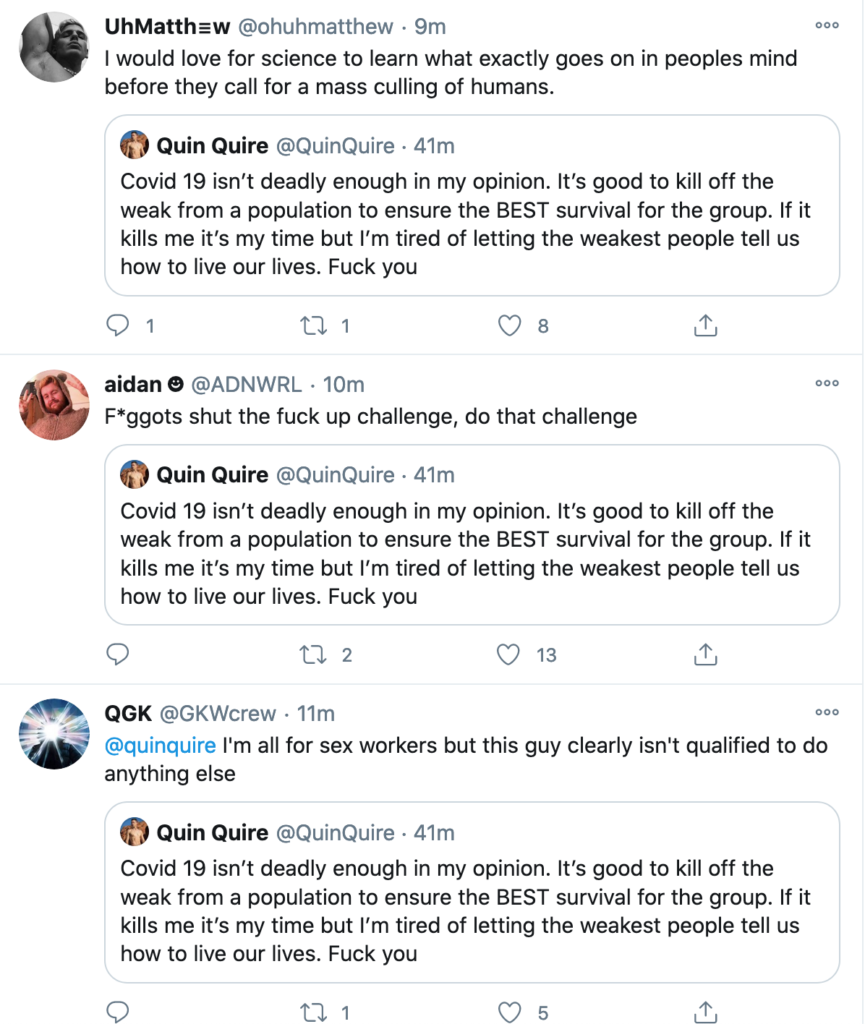Viewport: 865px width, 1024px height.
Task: View UhMatthew's profile avatar
Action: pos(54,47)
